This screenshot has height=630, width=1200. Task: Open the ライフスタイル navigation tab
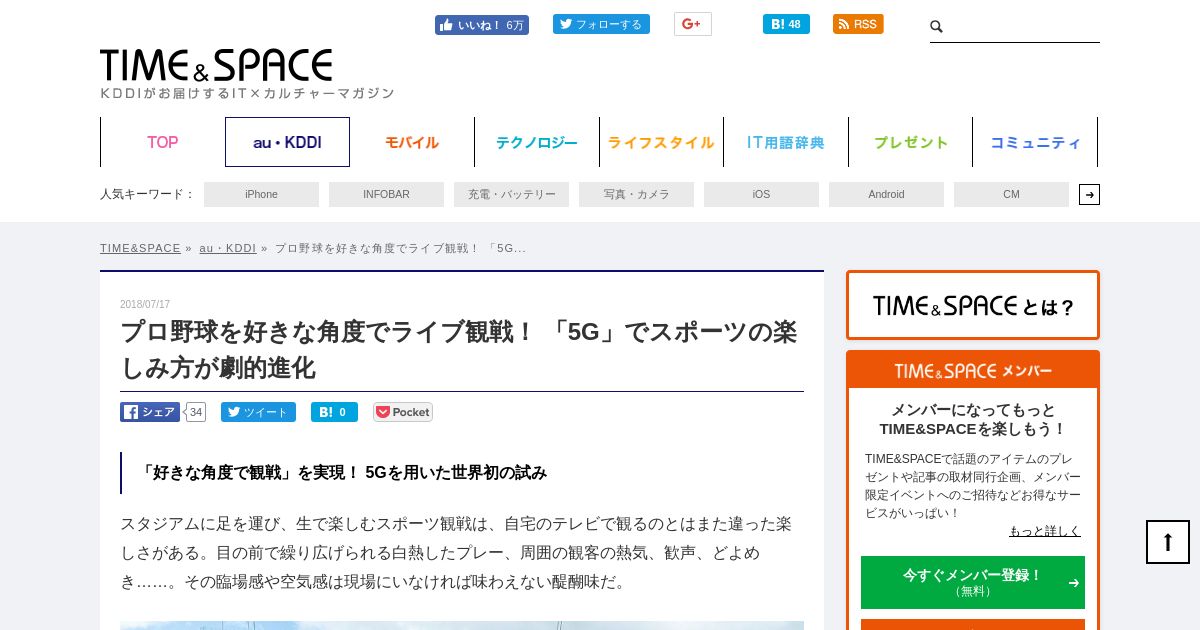click(661, 142)
